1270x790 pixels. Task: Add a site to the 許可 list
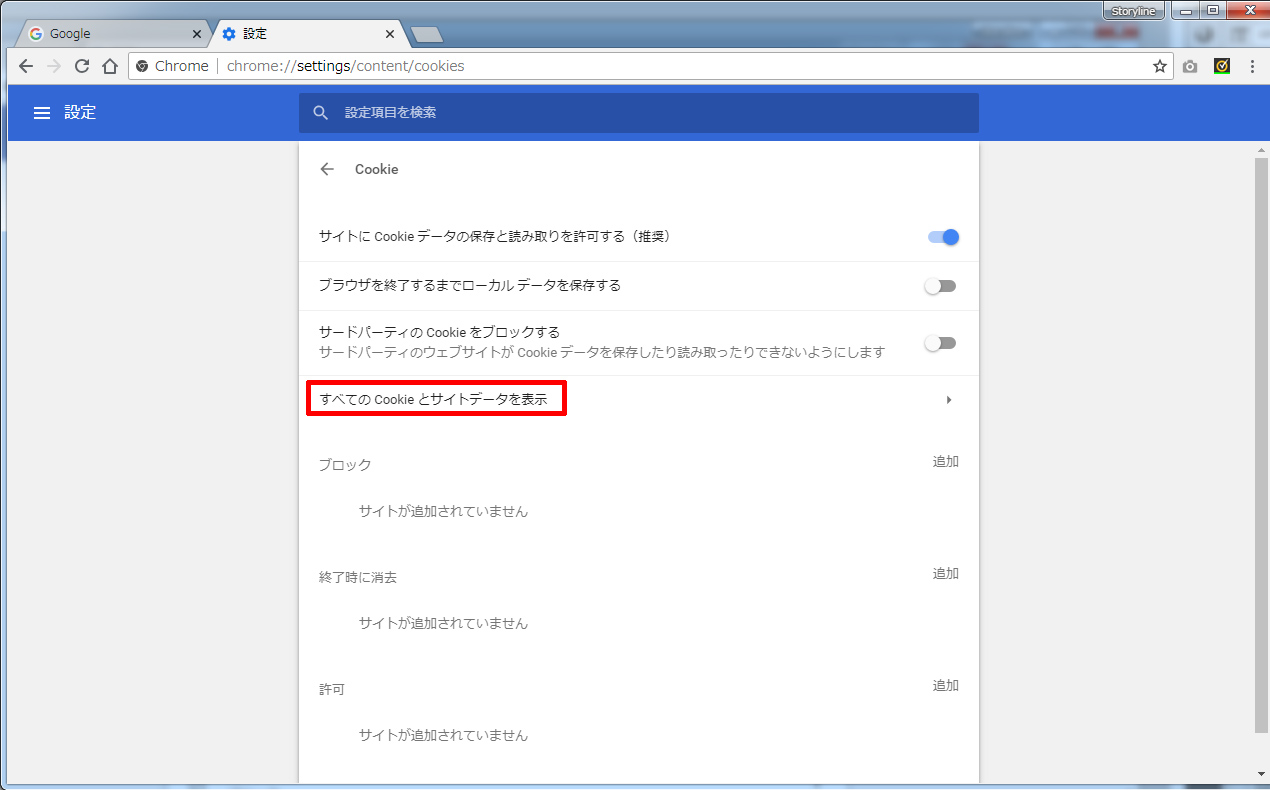click(945, 686)
